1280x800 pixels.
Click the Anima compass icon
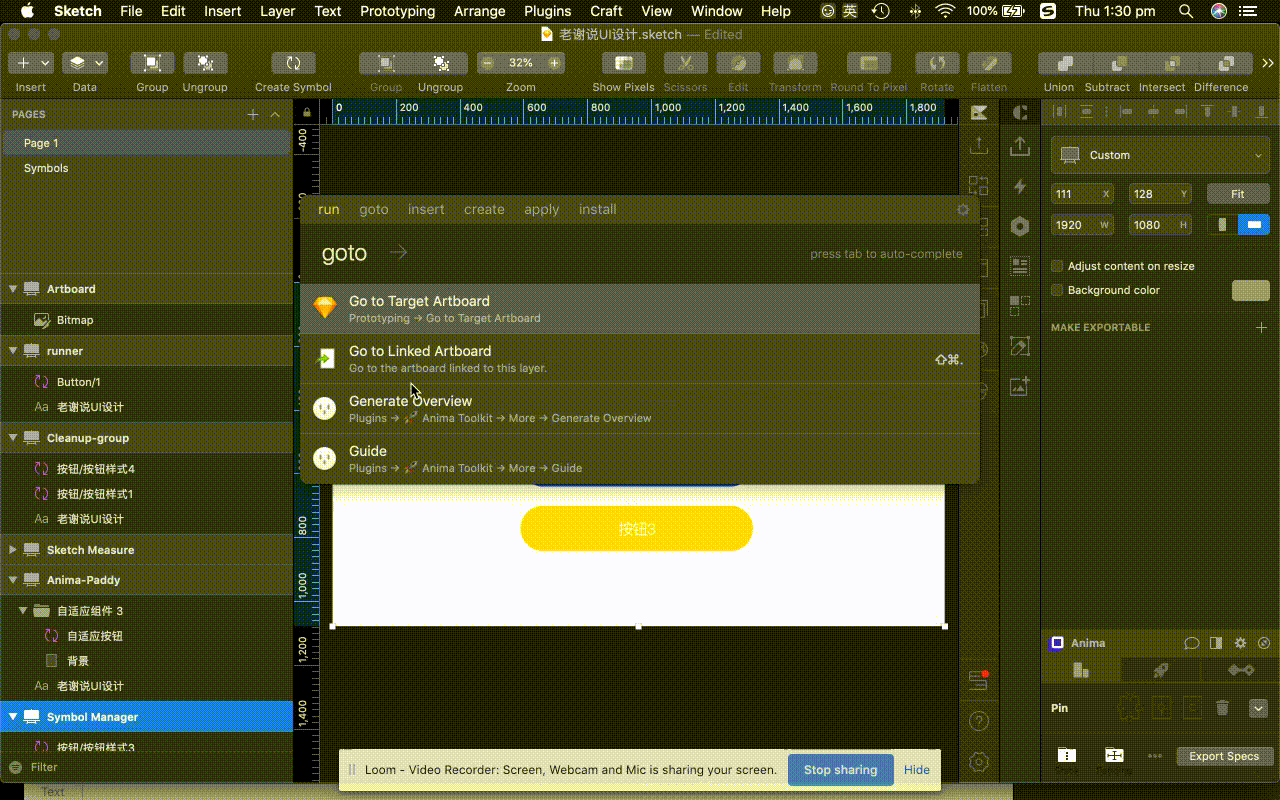(1264, 643)
